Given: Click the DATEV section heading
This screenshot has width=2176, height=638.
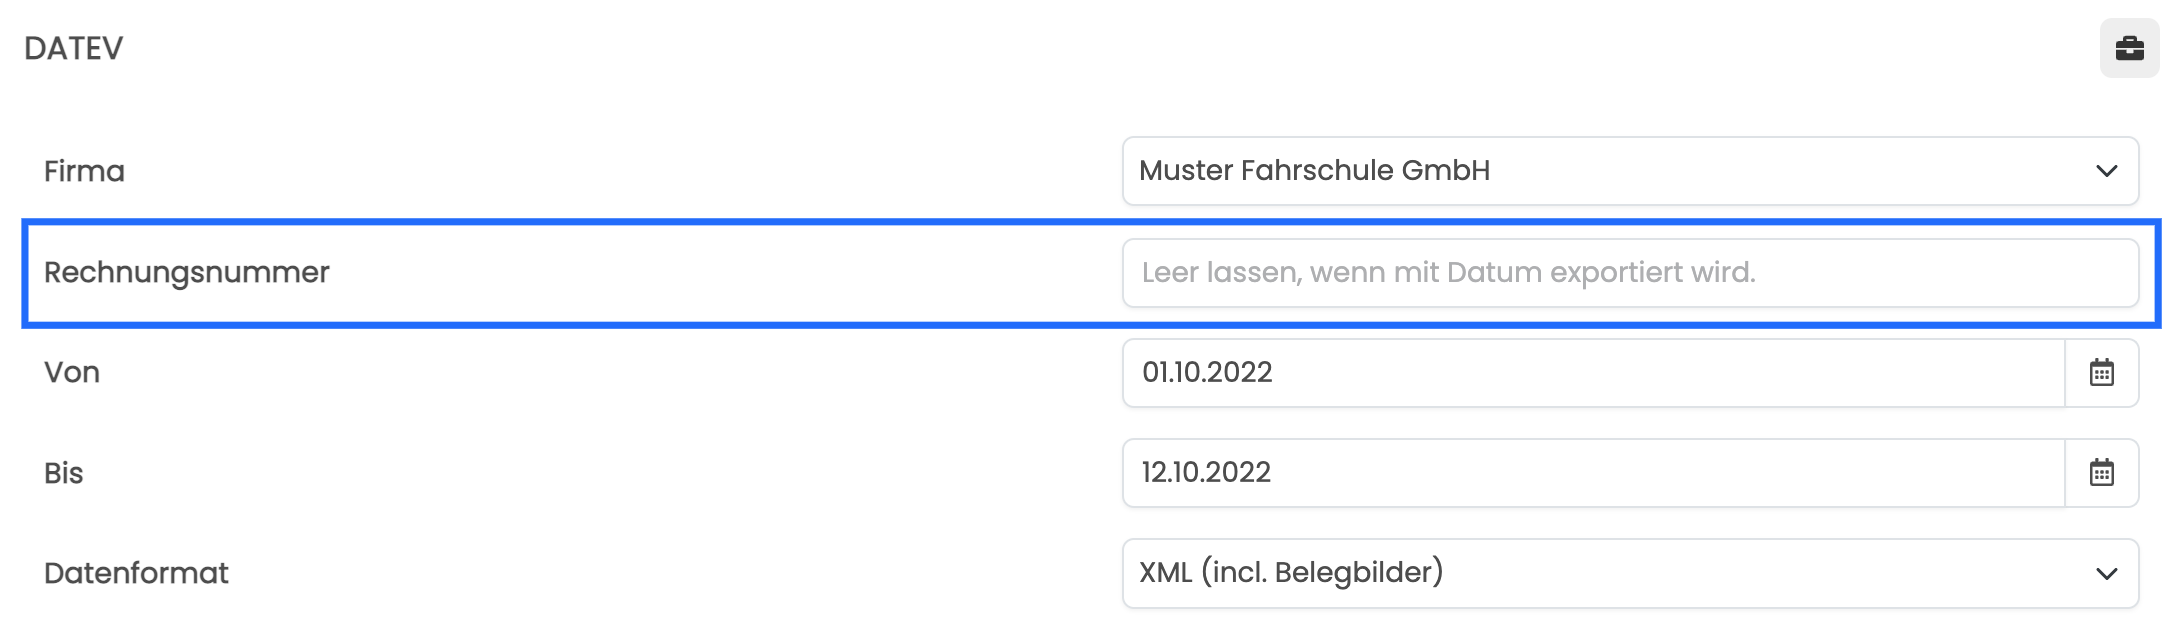Looking at the screenshot, I should (x=74, y=48).
